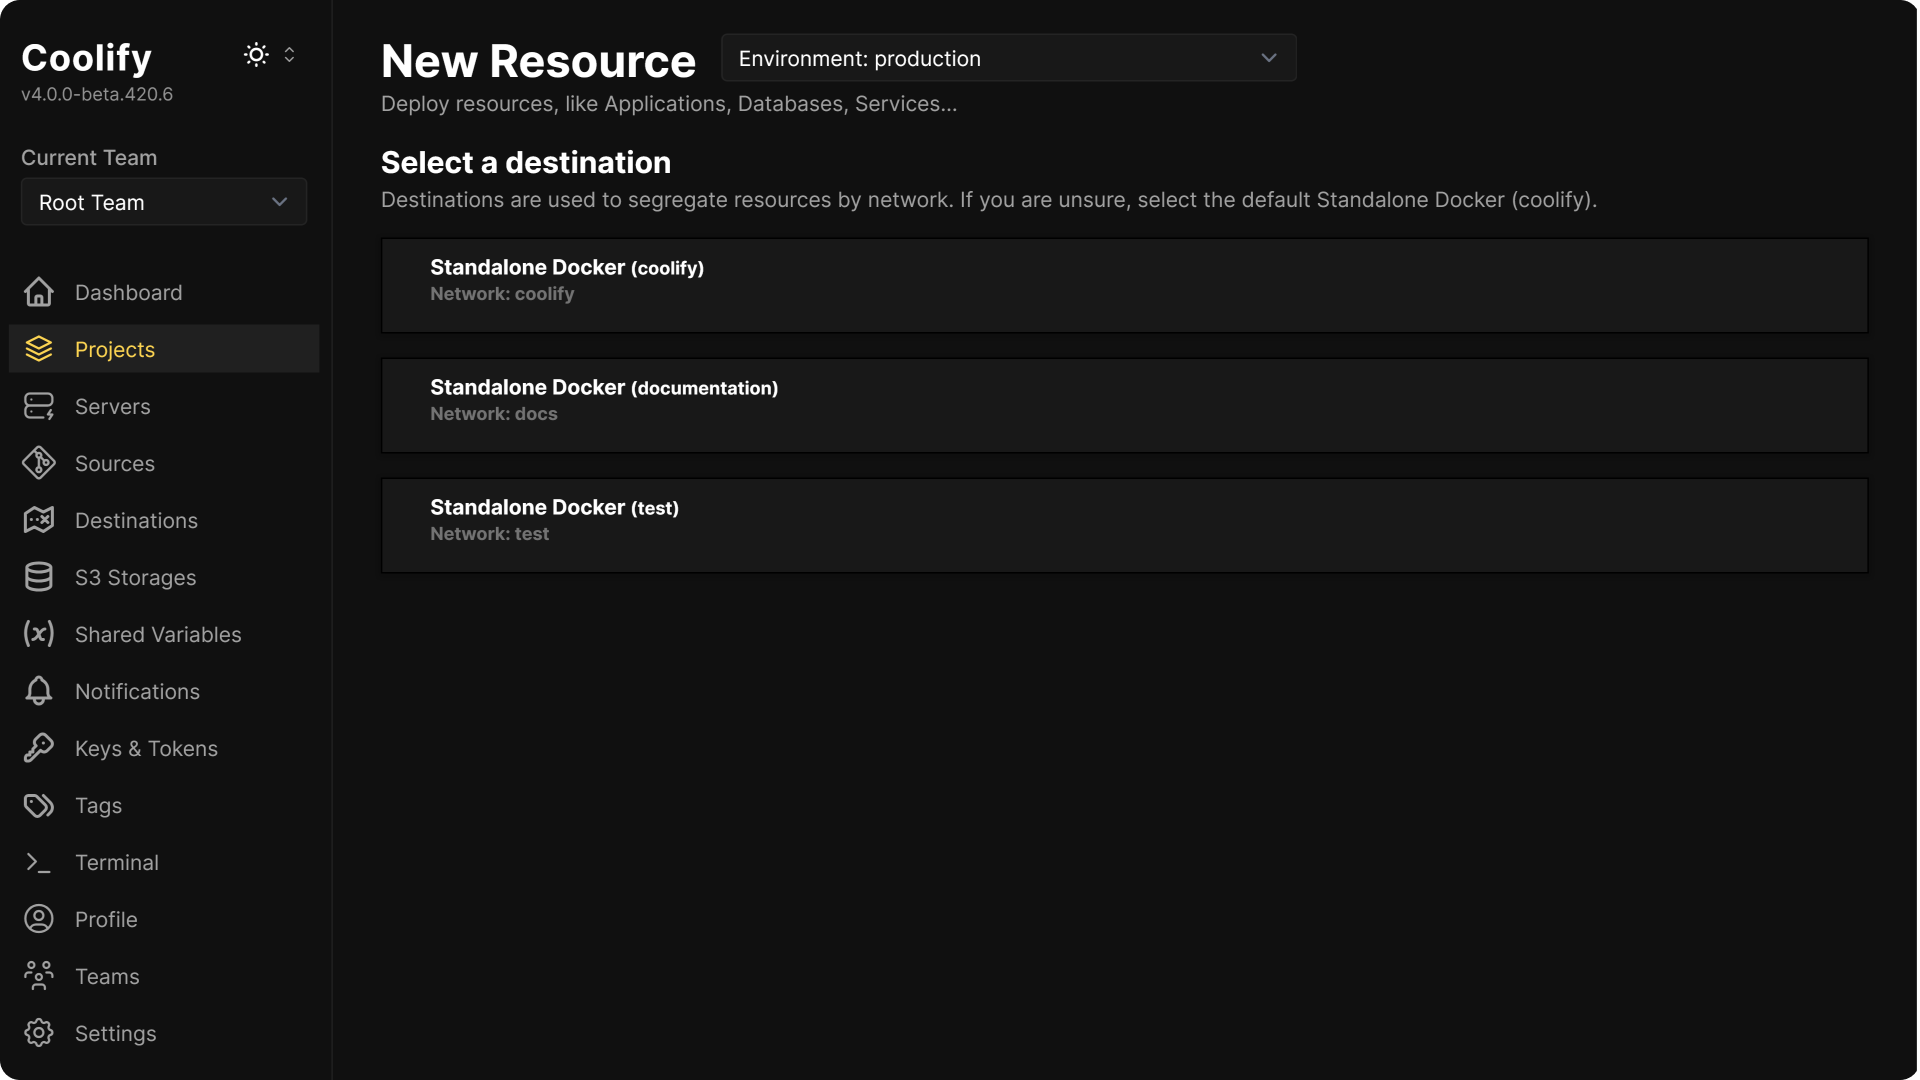This screenshot has height=1080, width=1920.
Task: Open the Root Team dropdown
Action: [x=163, y=202]
